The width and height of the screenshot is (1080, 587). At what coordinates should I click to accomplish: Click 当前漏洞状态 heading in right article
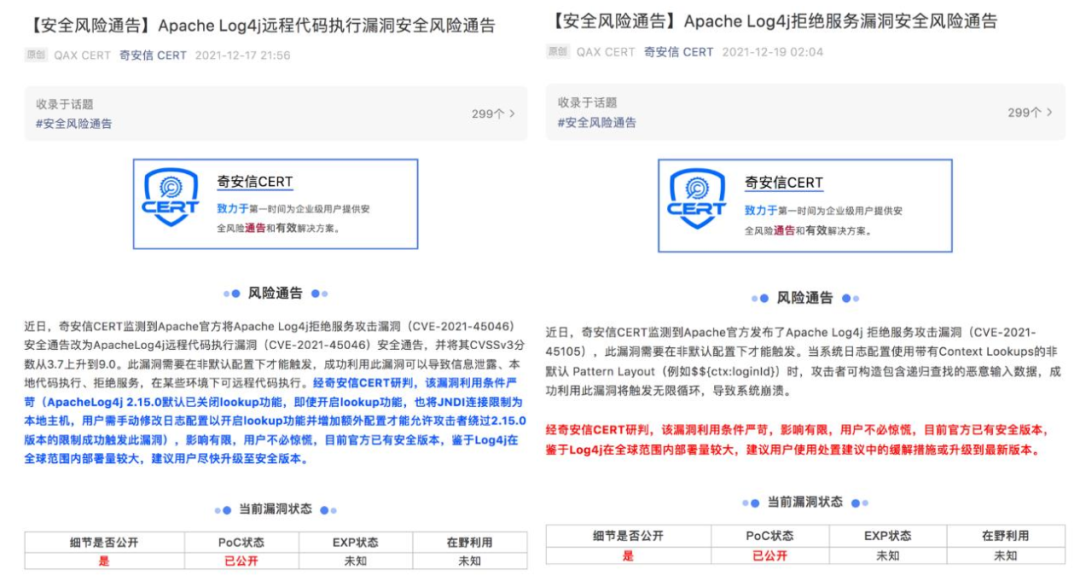click(x=804, y=502)
